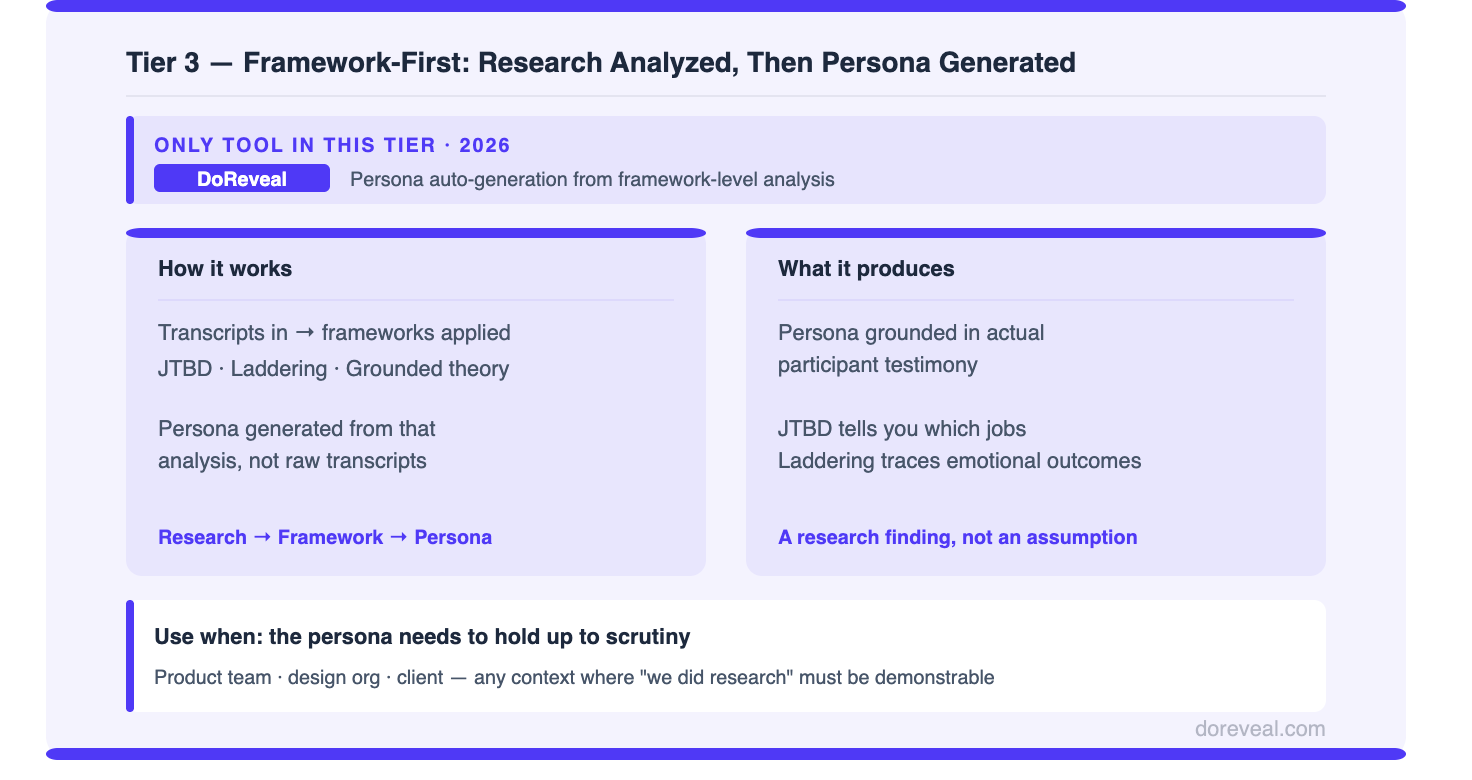Click 'Persona generated from that analysis' paragraph

[x=297, y=445]
